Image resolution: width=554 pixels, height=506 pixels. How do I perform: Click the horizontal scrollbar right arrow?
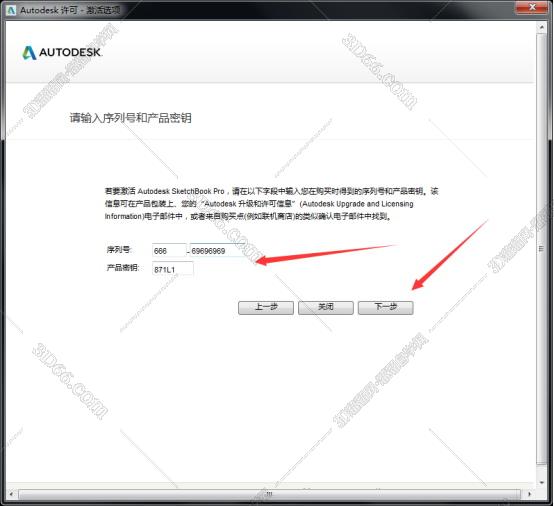pyautogui.click(x=529, y=494)
